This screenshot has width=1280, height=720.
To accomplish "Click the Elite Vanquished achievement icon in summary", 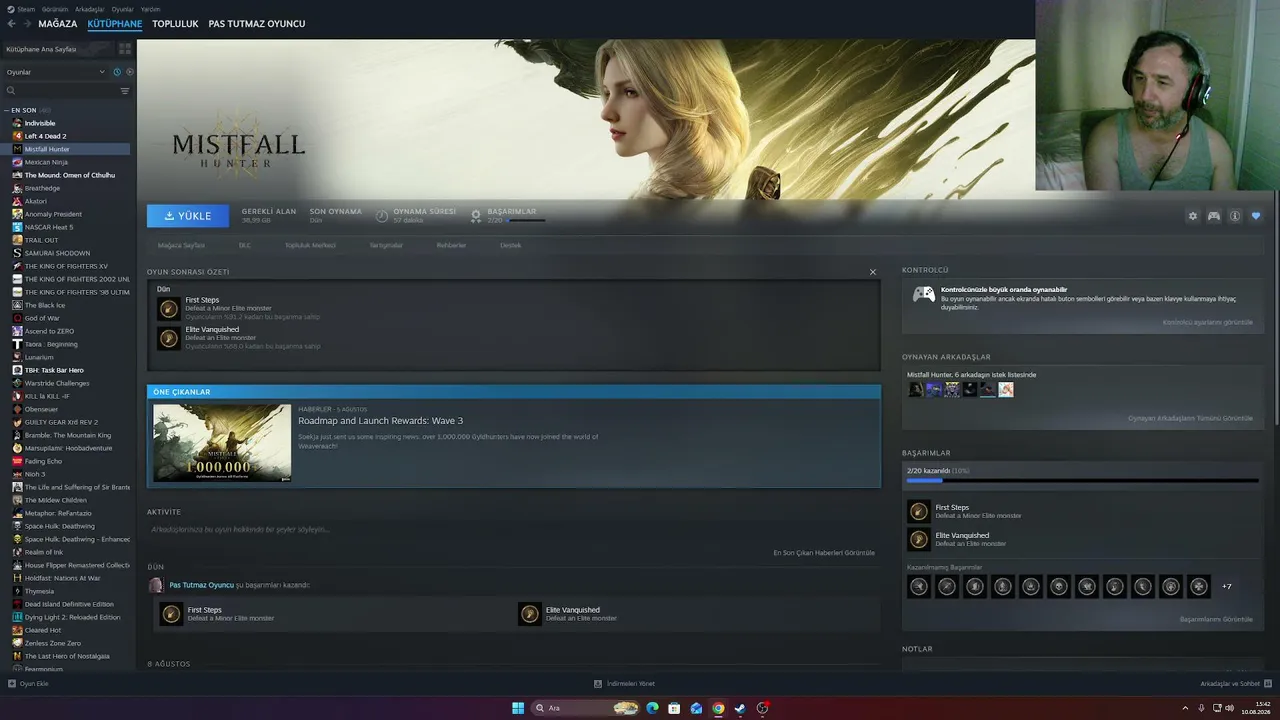I will tap(168, 338).
